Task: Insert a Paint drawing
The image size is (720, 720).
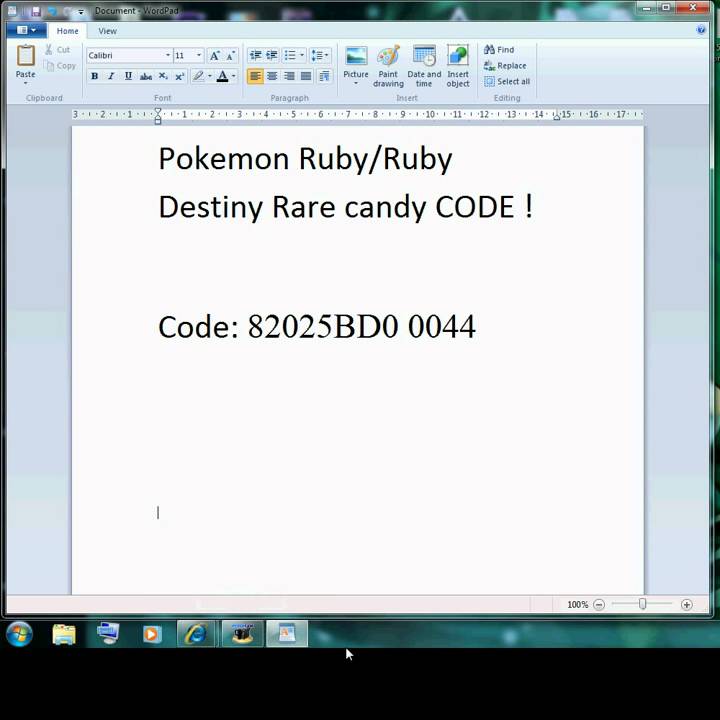Action: (388, 66)
